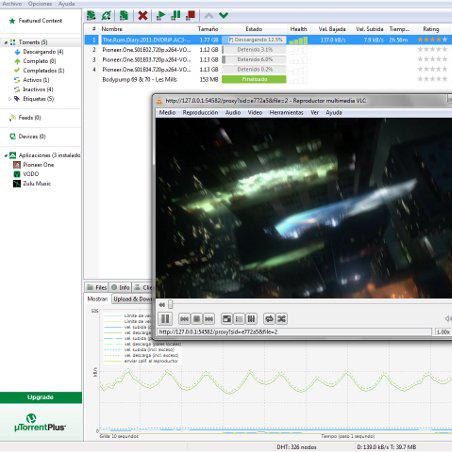Open the VLC Ayuda menu
Viewport: 452px width, 452px height.
334,113
